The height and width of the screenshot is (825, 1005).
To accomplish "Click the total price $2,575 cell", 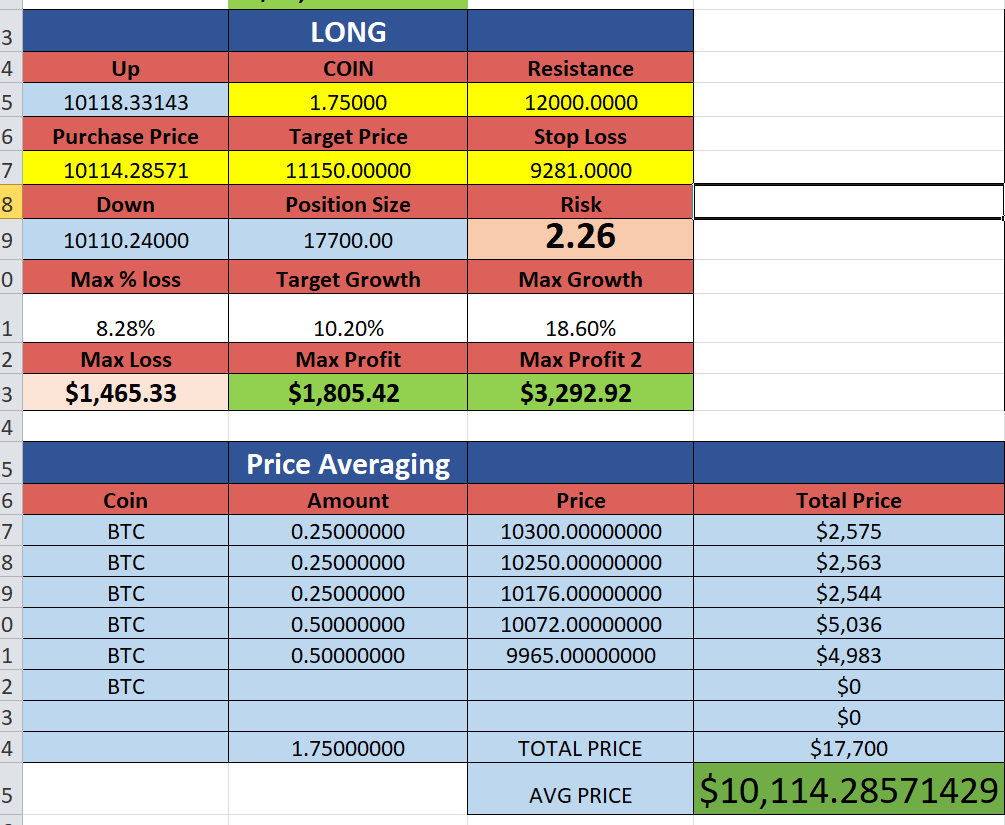I will click(849, 530).
